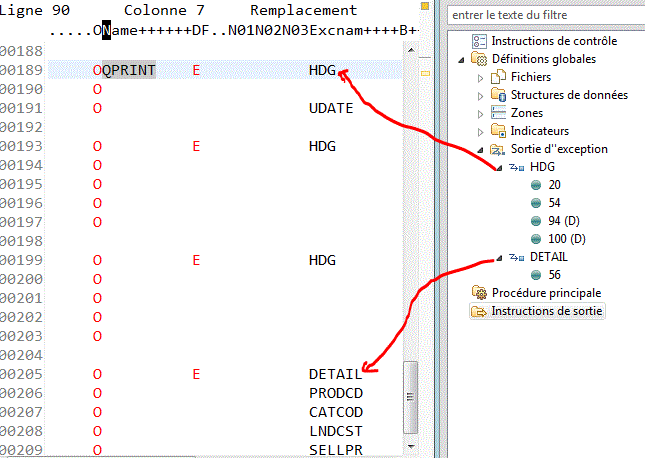This screenshot has width=645, height=458.
Task: Select line 100 (D) under HDG
Action: (x=567, y=239)
